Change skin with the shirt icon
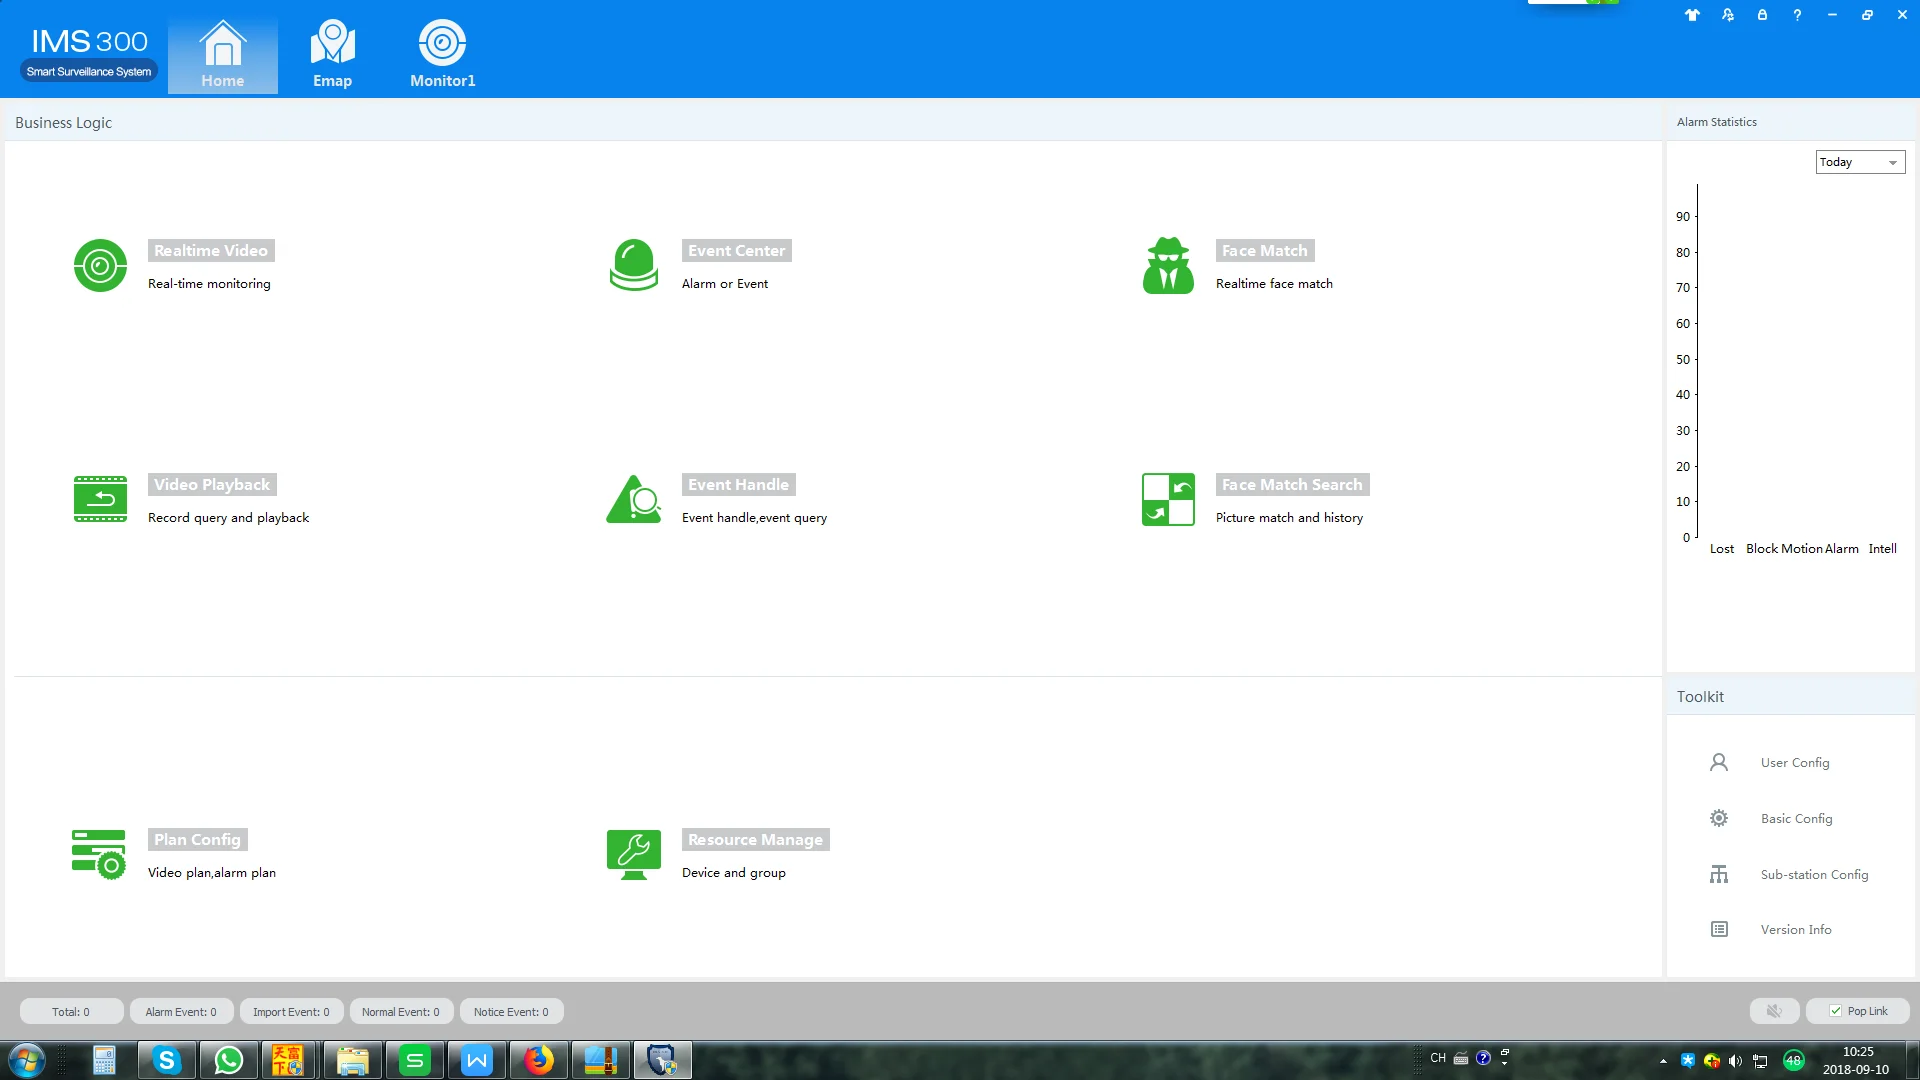 point(1692,15)
